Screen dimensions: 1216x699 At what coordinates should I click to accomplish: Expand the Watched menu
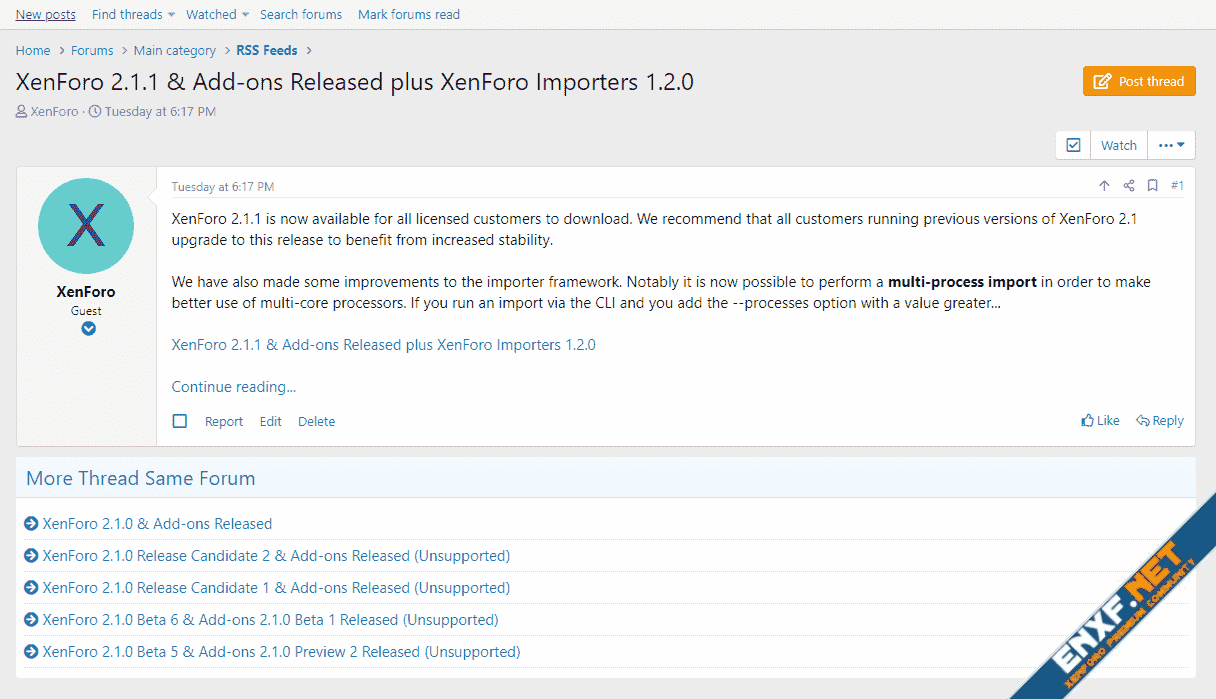pos(217,14)
